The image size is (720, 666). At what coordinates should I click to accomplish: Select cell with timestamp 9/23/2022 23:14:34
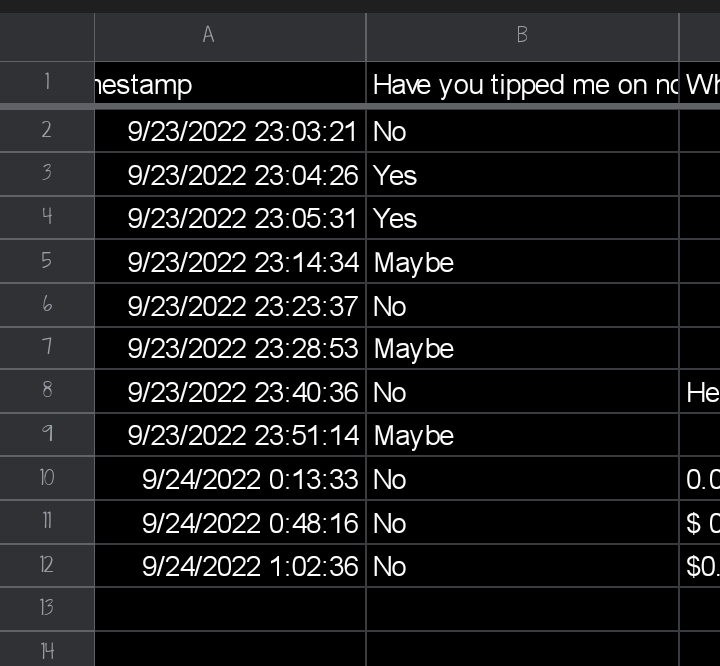pyautogui.click(x=230, y=261)
